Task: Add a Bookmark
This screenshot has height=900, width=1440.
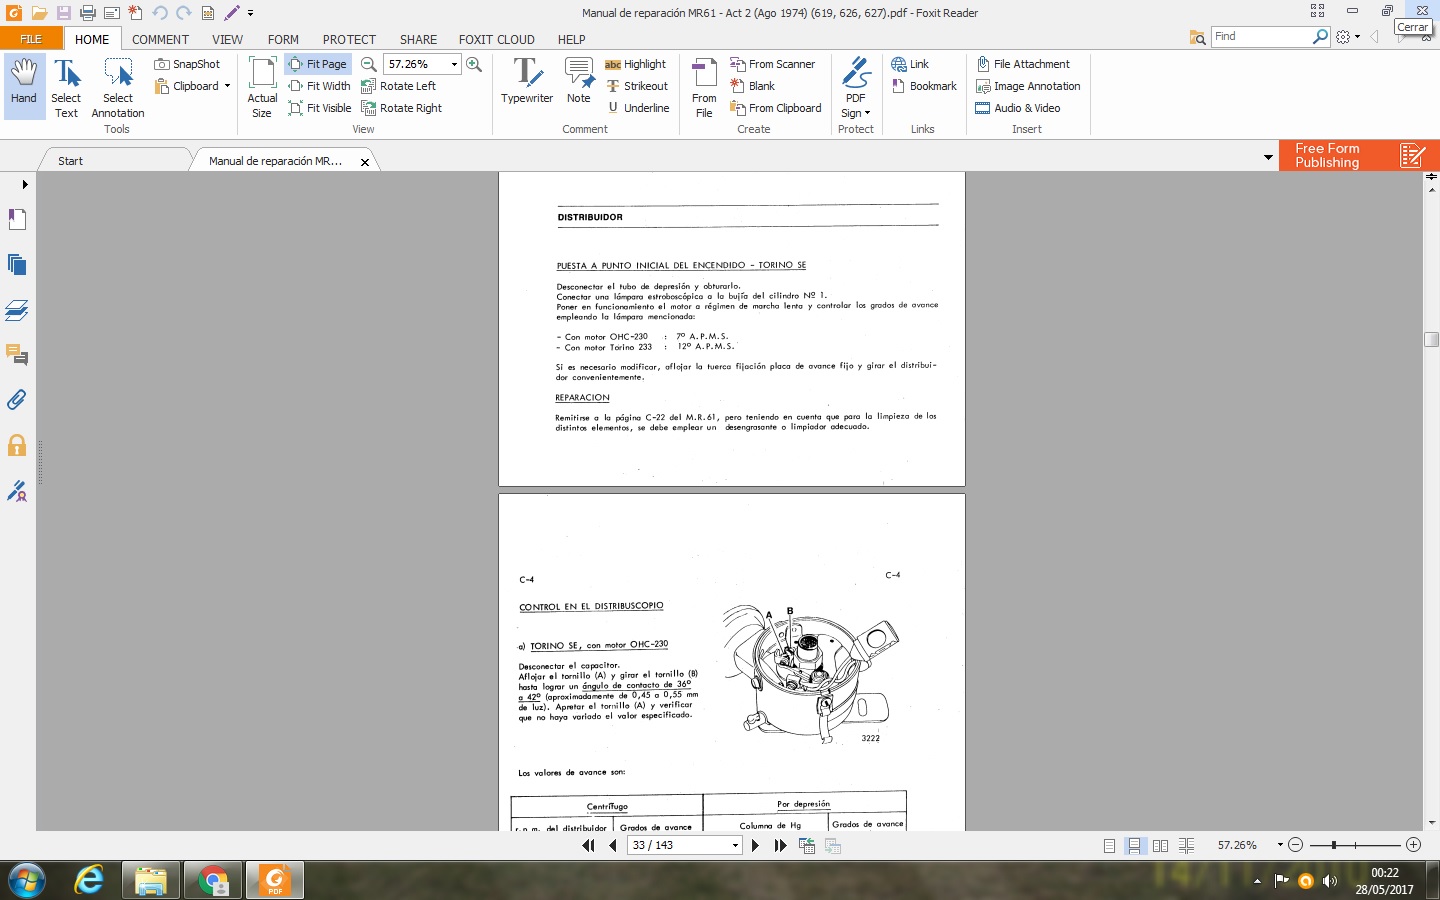Action: 924,86
